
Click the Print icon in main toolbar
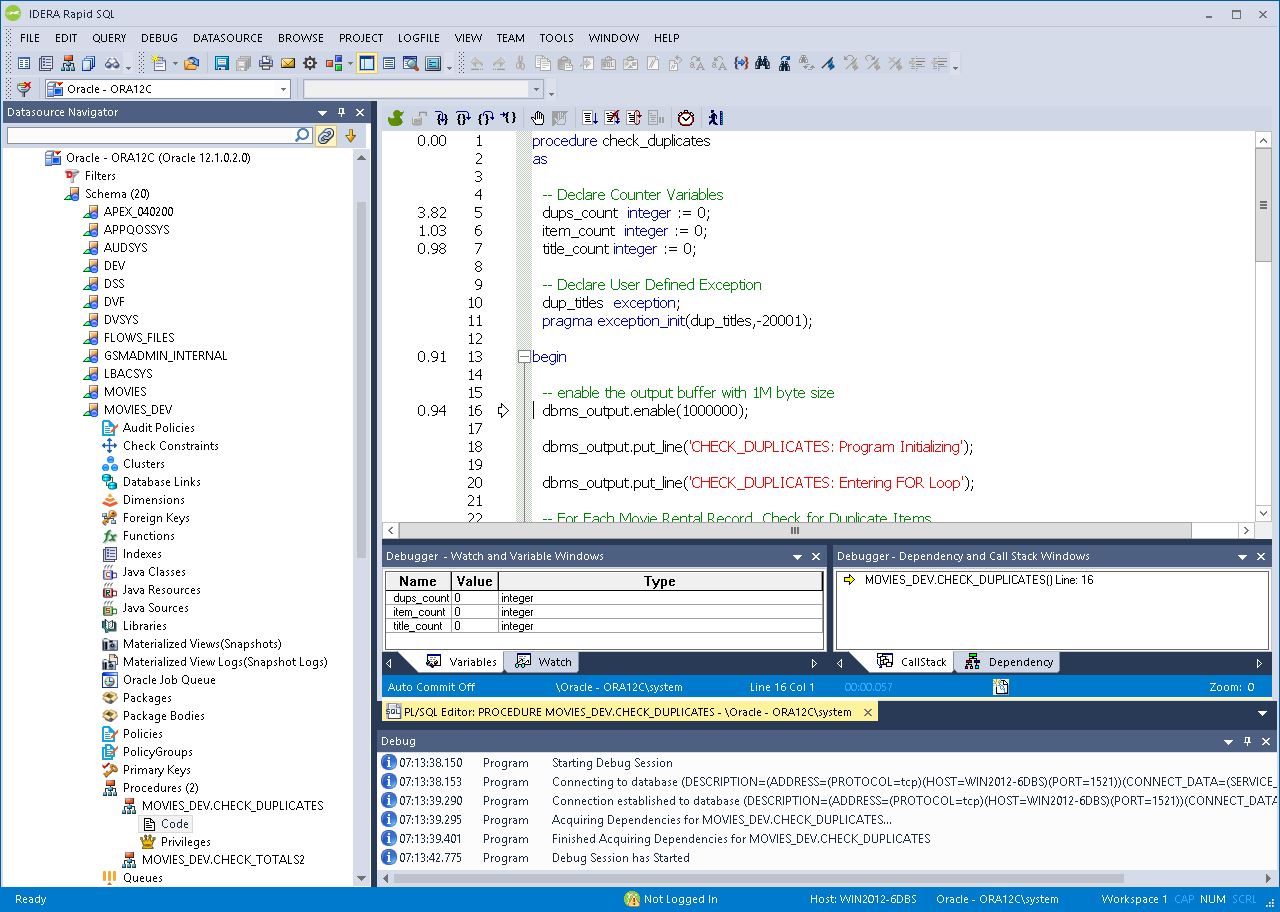pos(265,63)
